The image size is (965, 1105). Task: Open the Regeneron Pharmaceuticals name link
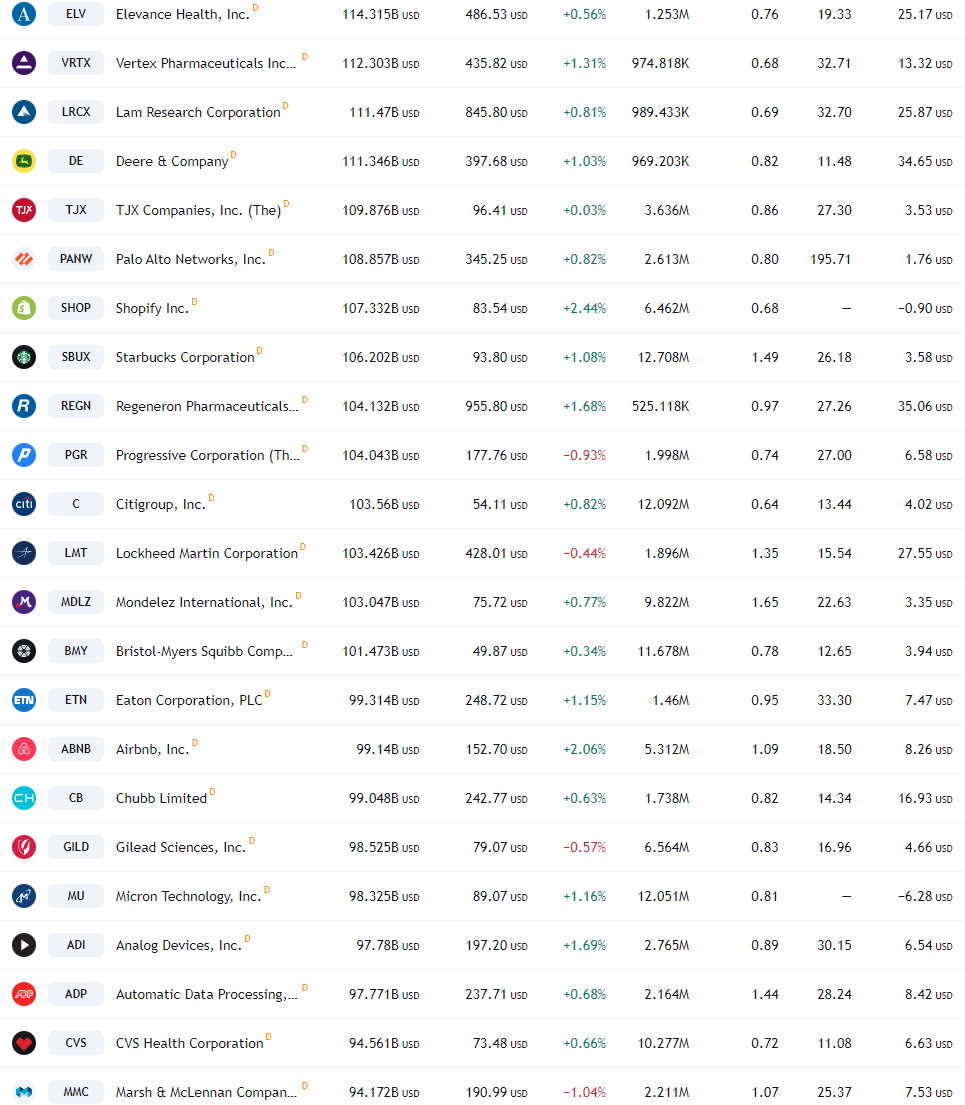[x=207, y=407]
